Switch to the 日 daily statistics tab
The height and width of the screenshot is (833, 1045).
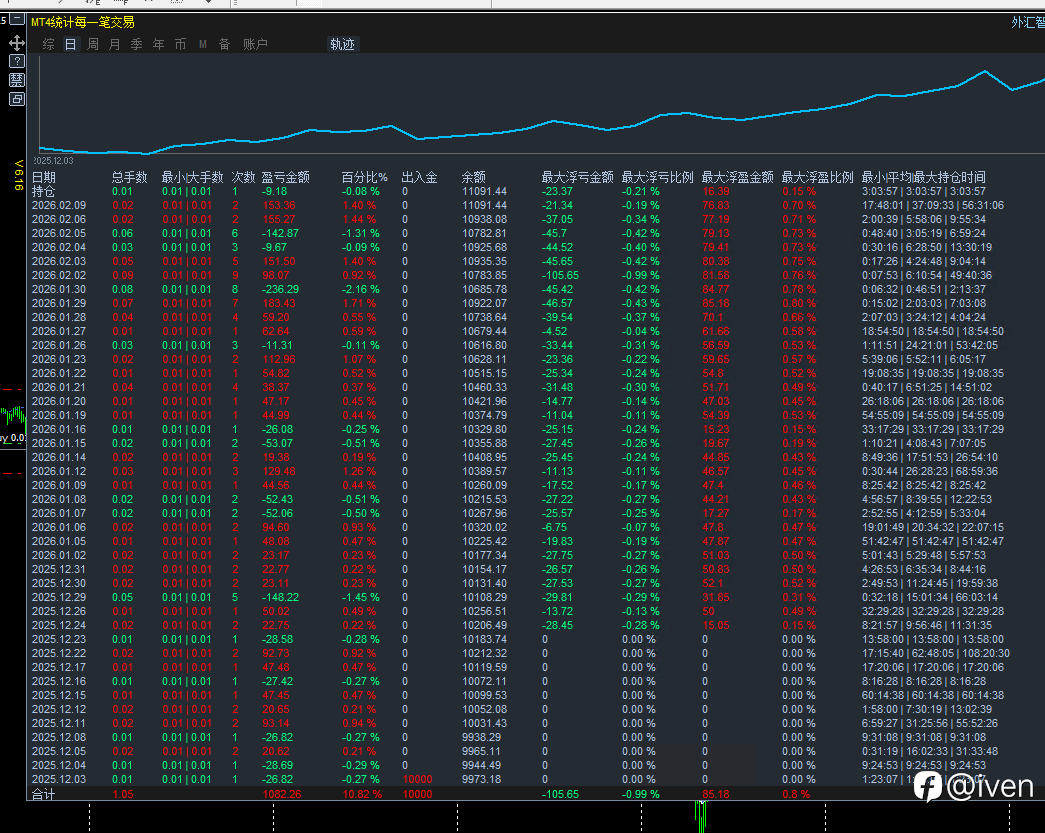70,44
